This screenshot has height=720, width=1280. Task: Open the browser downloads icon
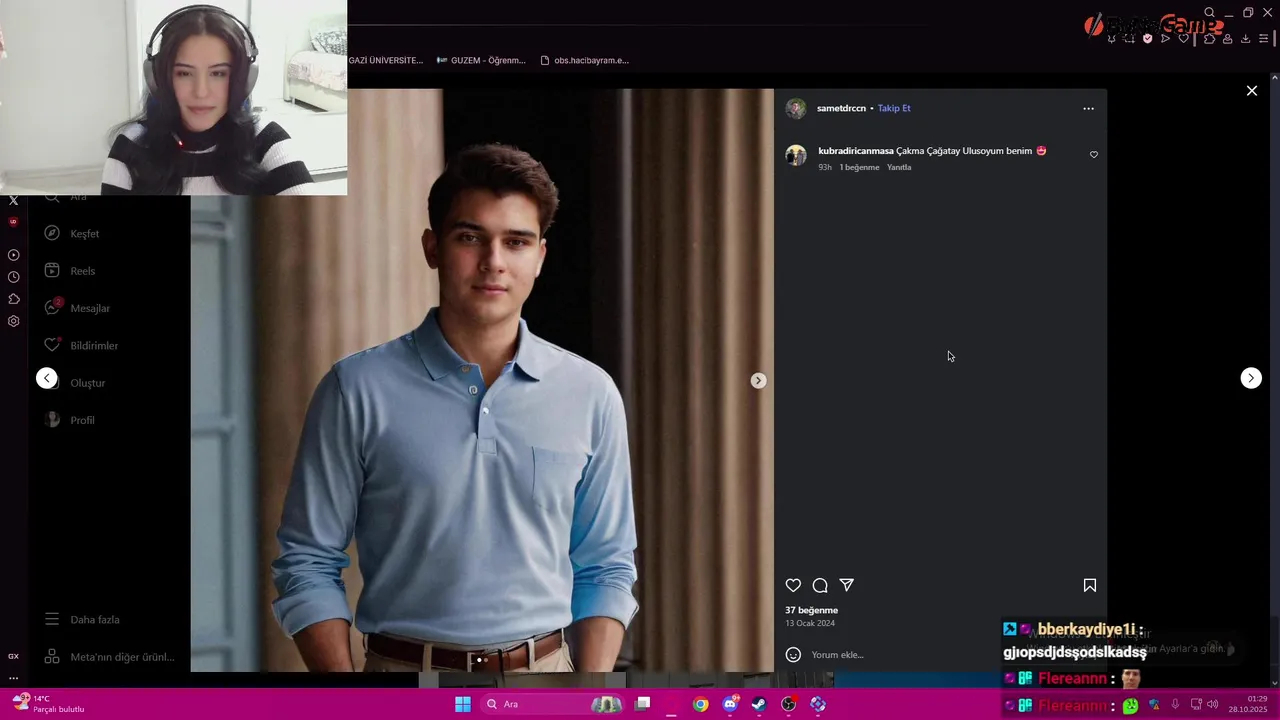(1245, 38)
